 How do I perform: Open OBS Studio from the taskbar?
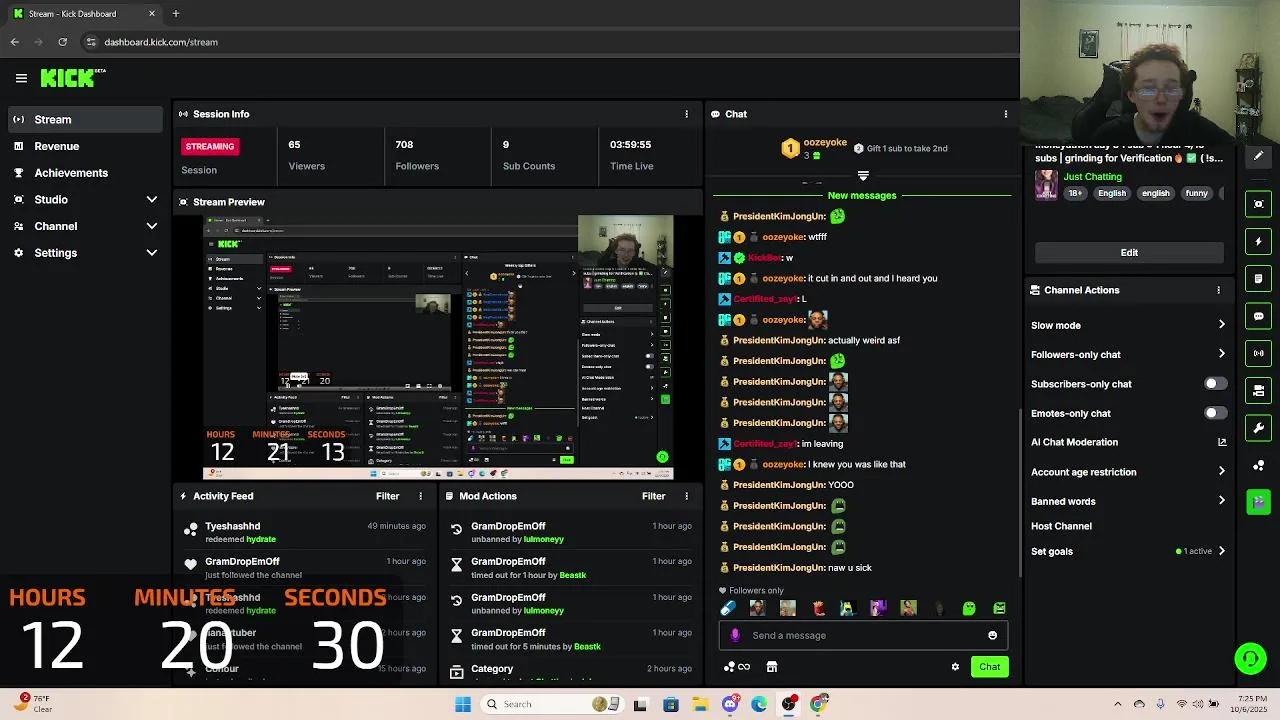pos(789,704)
